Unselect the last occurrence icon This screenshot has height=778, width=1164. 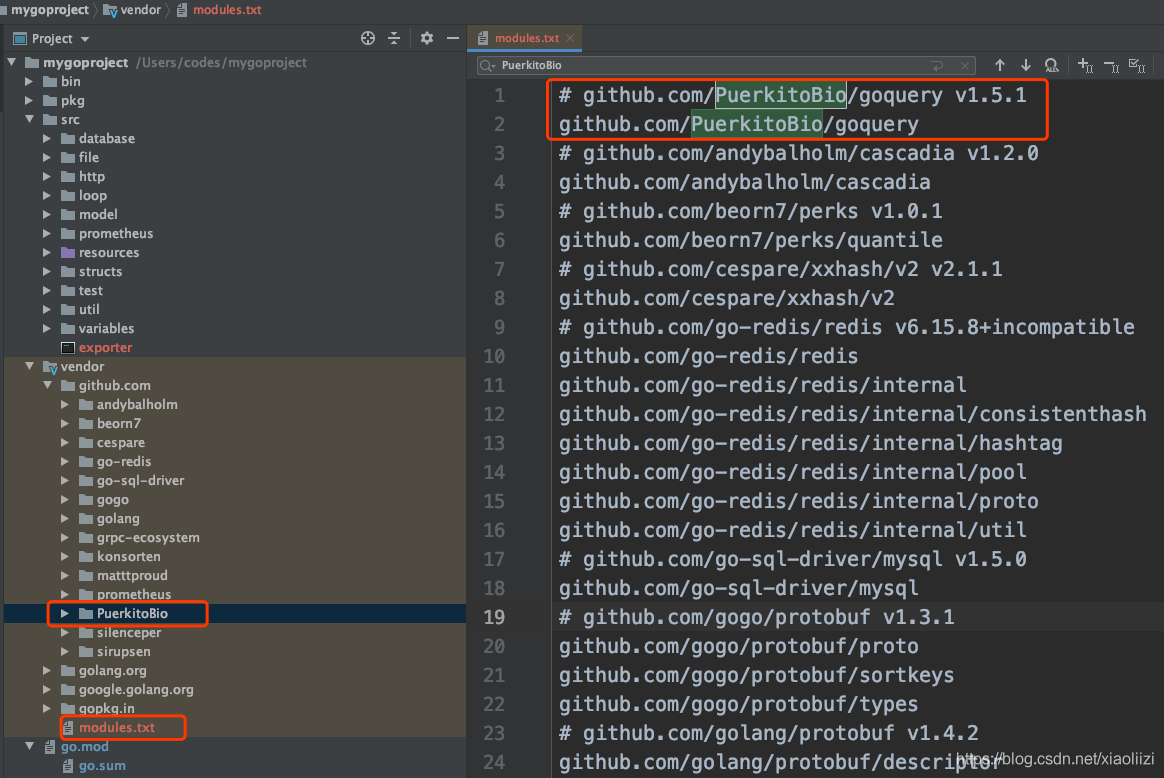1111,65
